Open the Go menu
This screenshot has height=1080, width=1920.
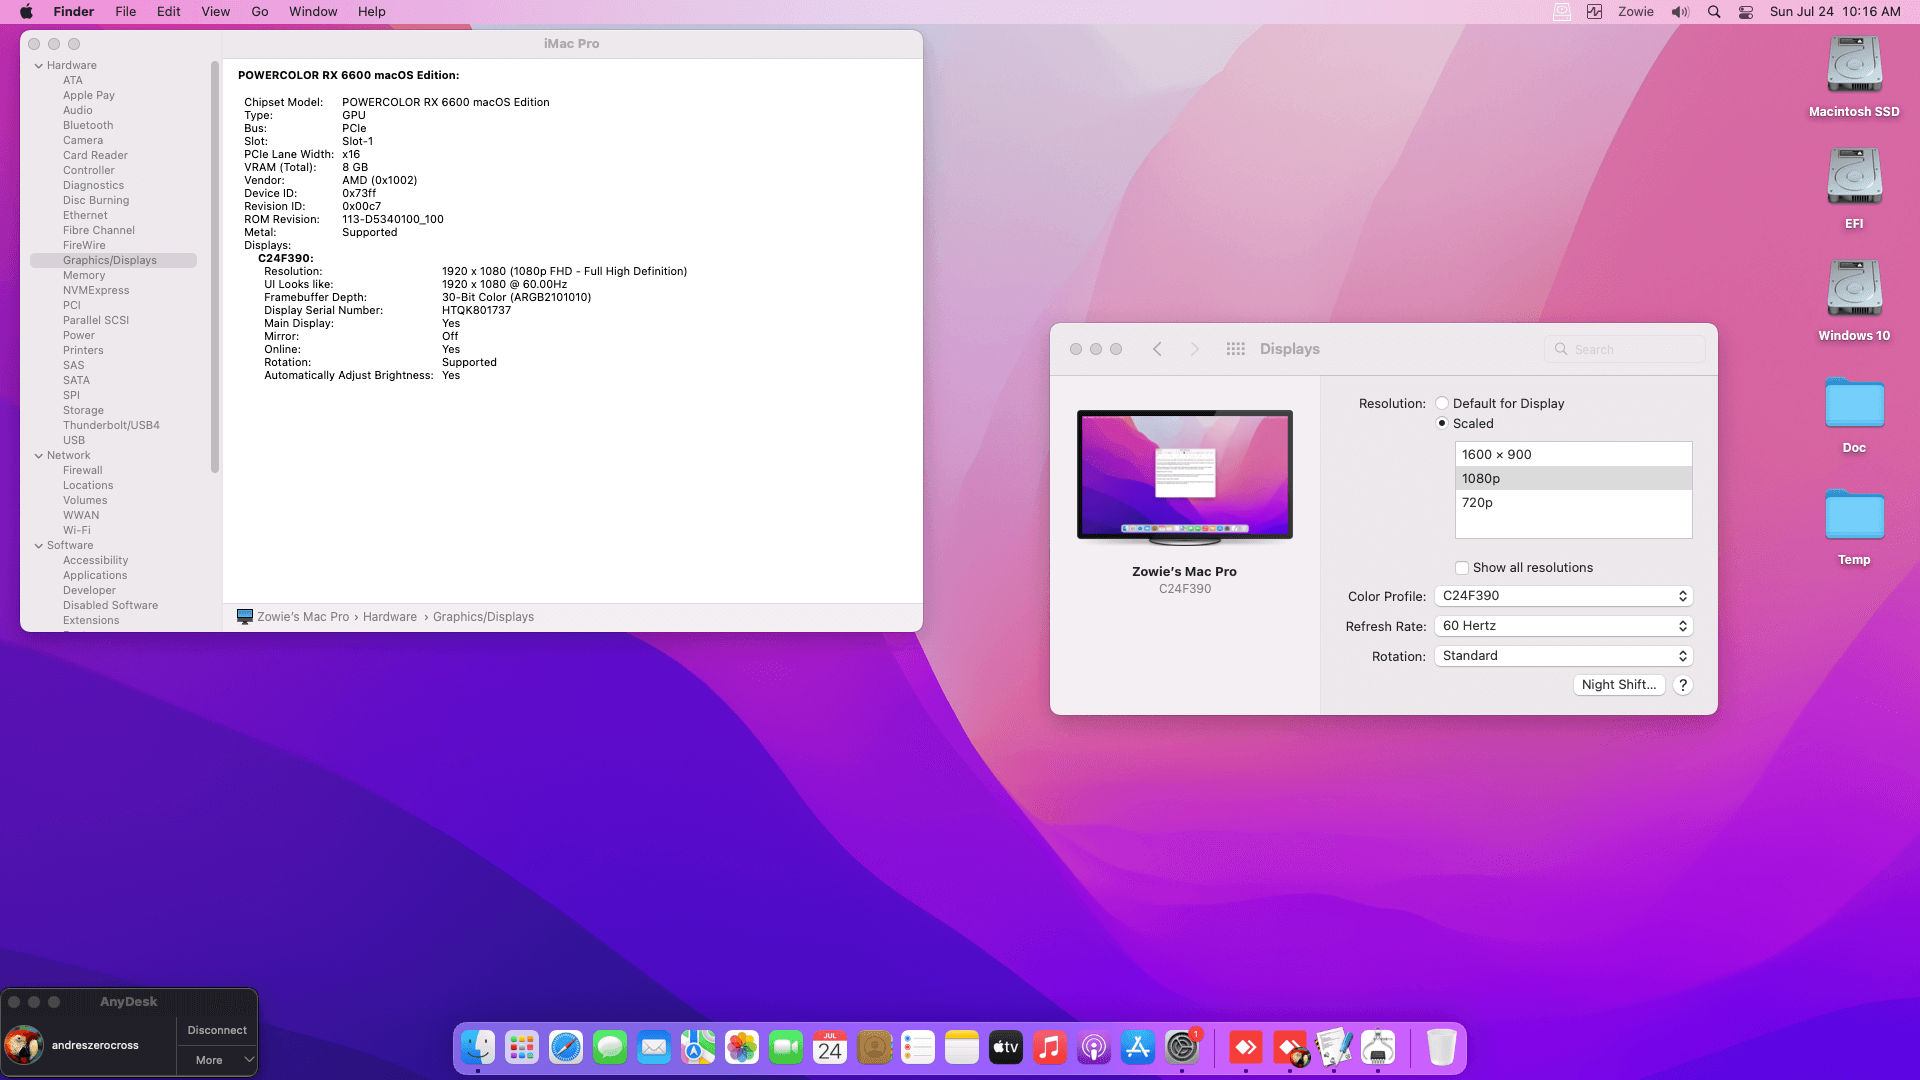tap(260, 12)
